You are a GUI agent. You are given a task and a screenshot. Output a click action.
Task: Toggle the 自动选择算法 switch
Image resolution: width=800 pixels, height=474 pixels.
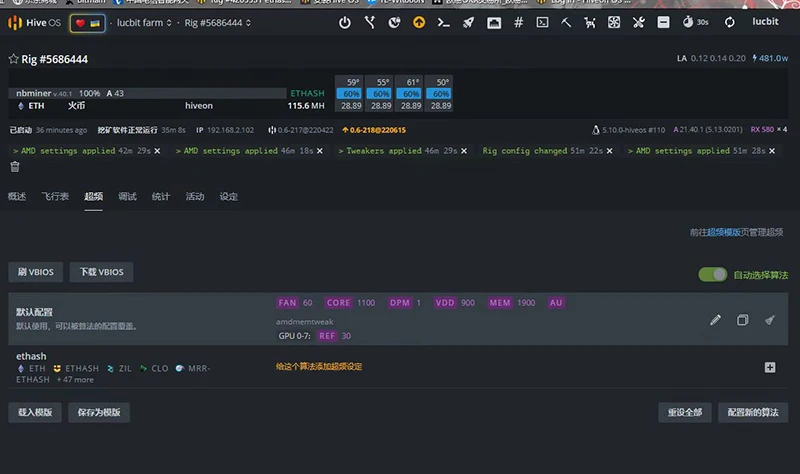713,274
